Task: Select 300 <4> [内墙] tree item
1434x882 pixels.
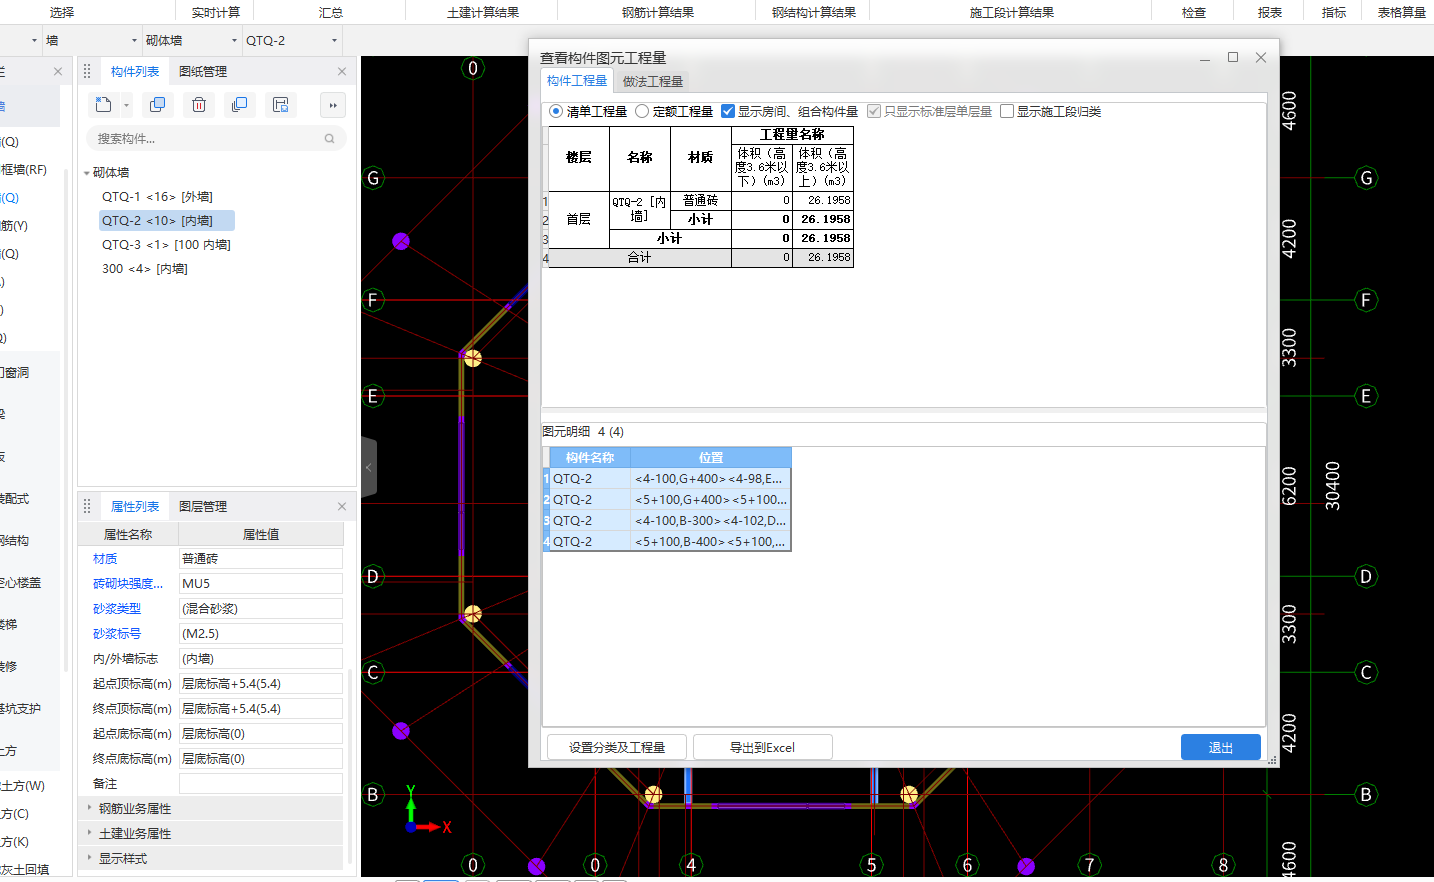Action: pyautogui.click(x=145, y=269)
